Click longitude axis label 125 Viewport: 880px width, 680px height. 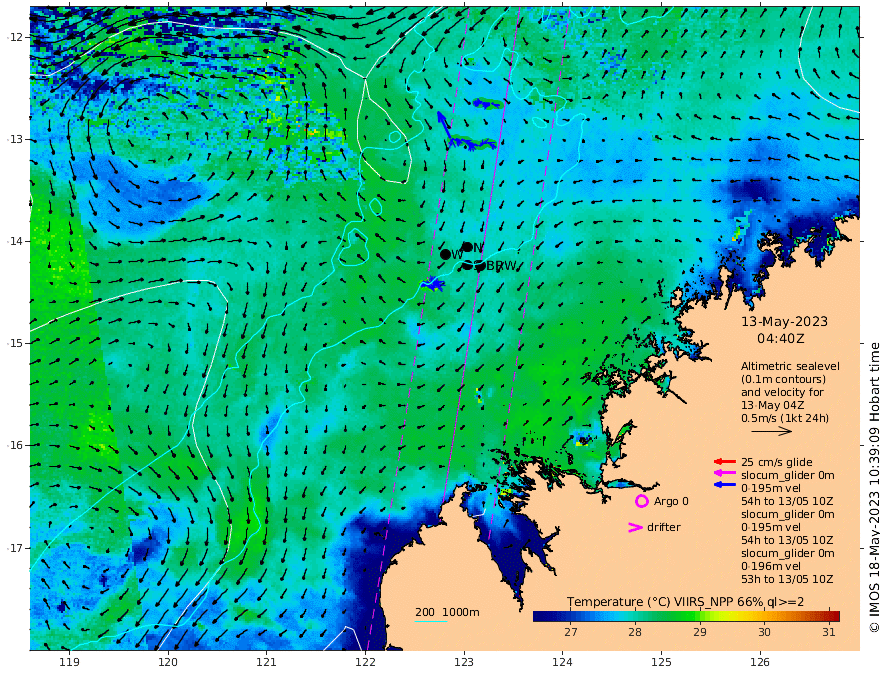662,663
